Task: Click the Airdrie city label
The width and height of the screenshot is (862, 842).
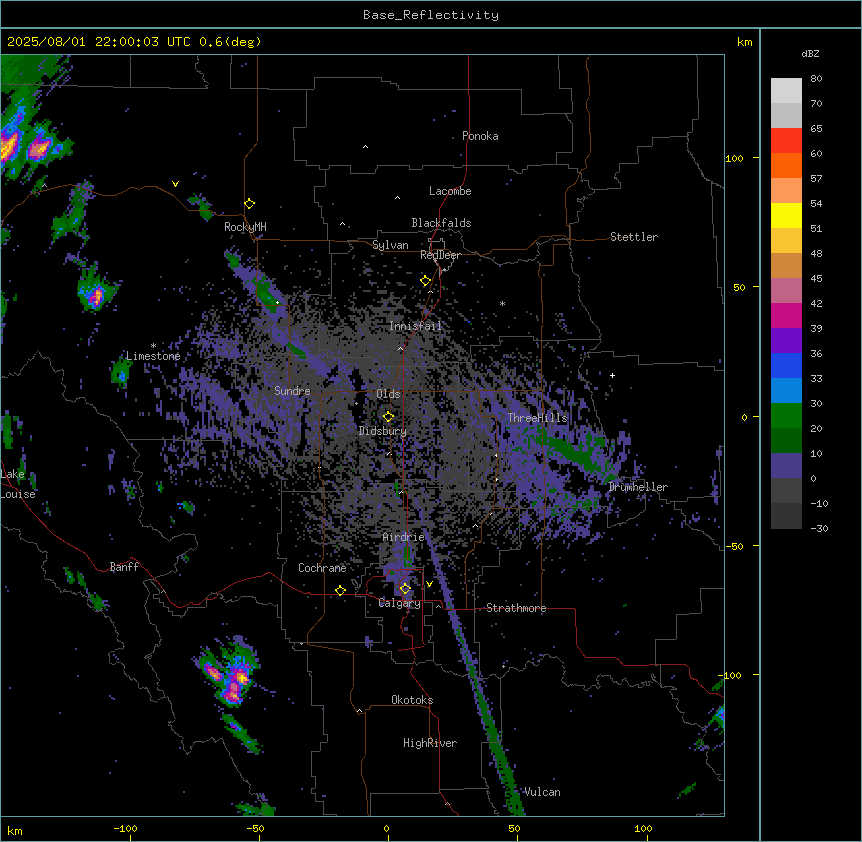Action: (x=404, y=537)
